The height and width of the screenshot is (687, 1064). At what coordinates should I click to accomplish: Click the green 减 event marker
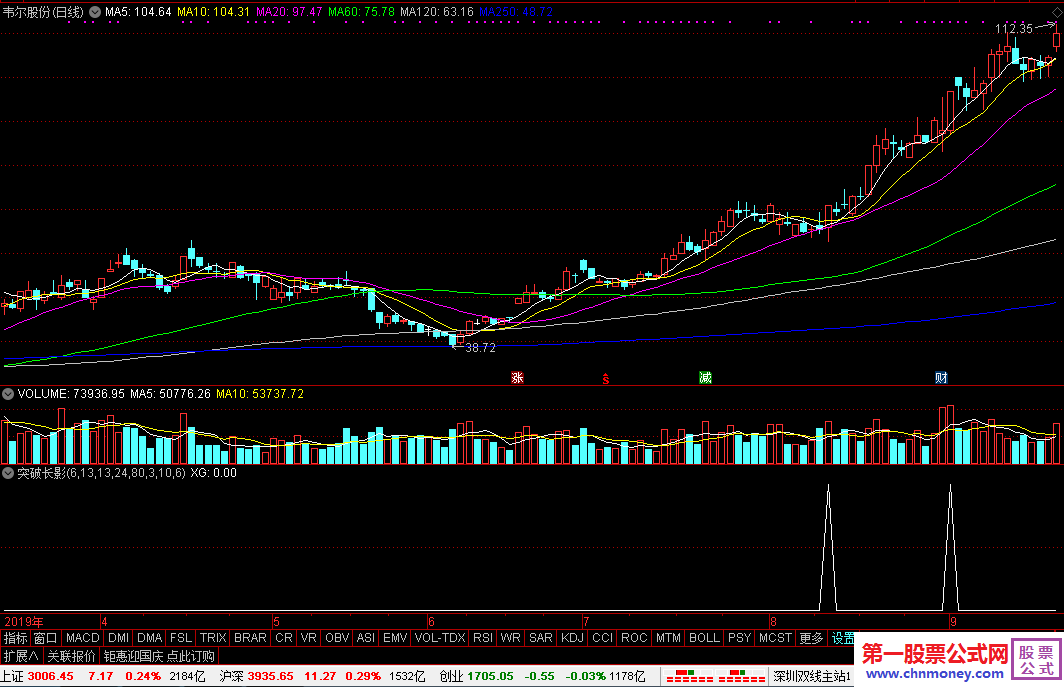click(705, 378)
